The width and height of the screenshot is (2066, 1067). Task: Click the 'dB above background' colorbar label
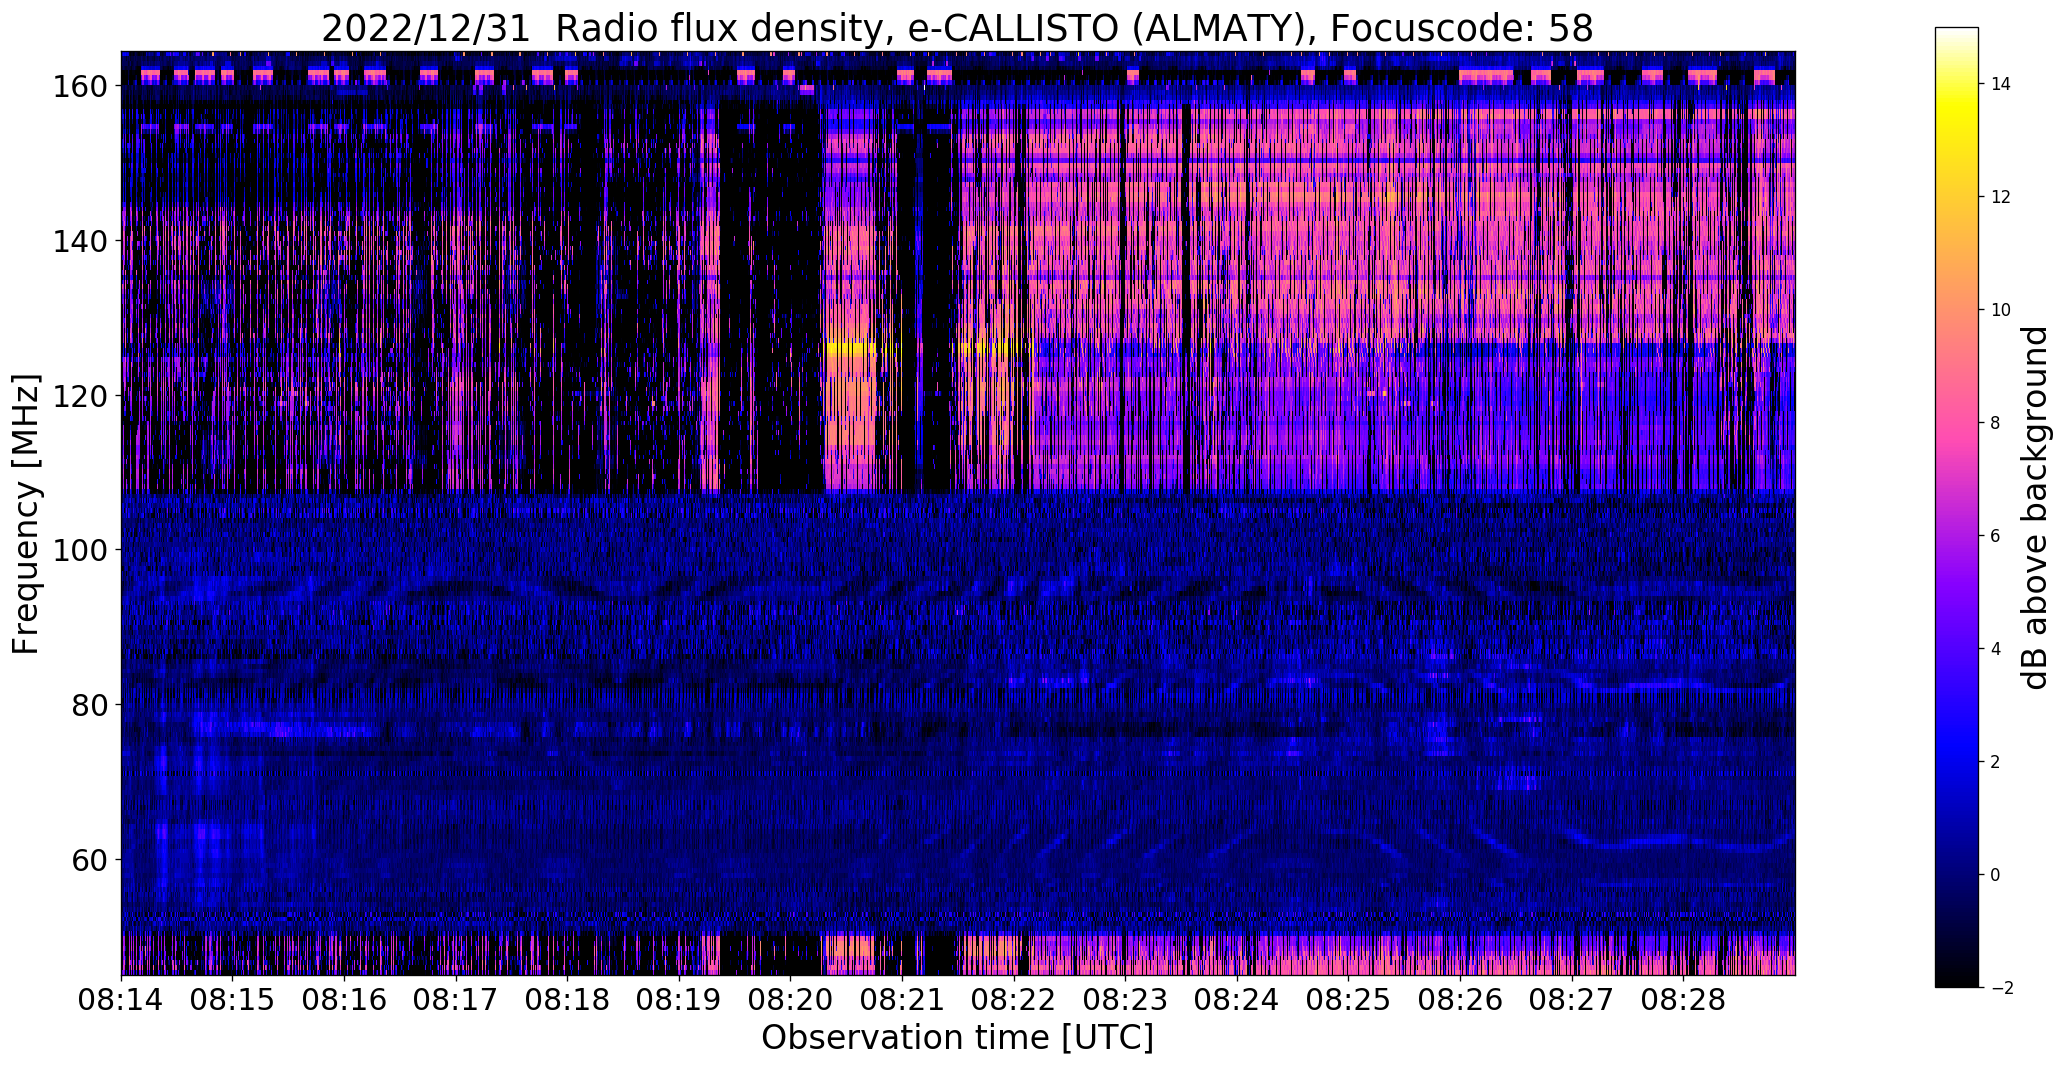click(2035, 508)
